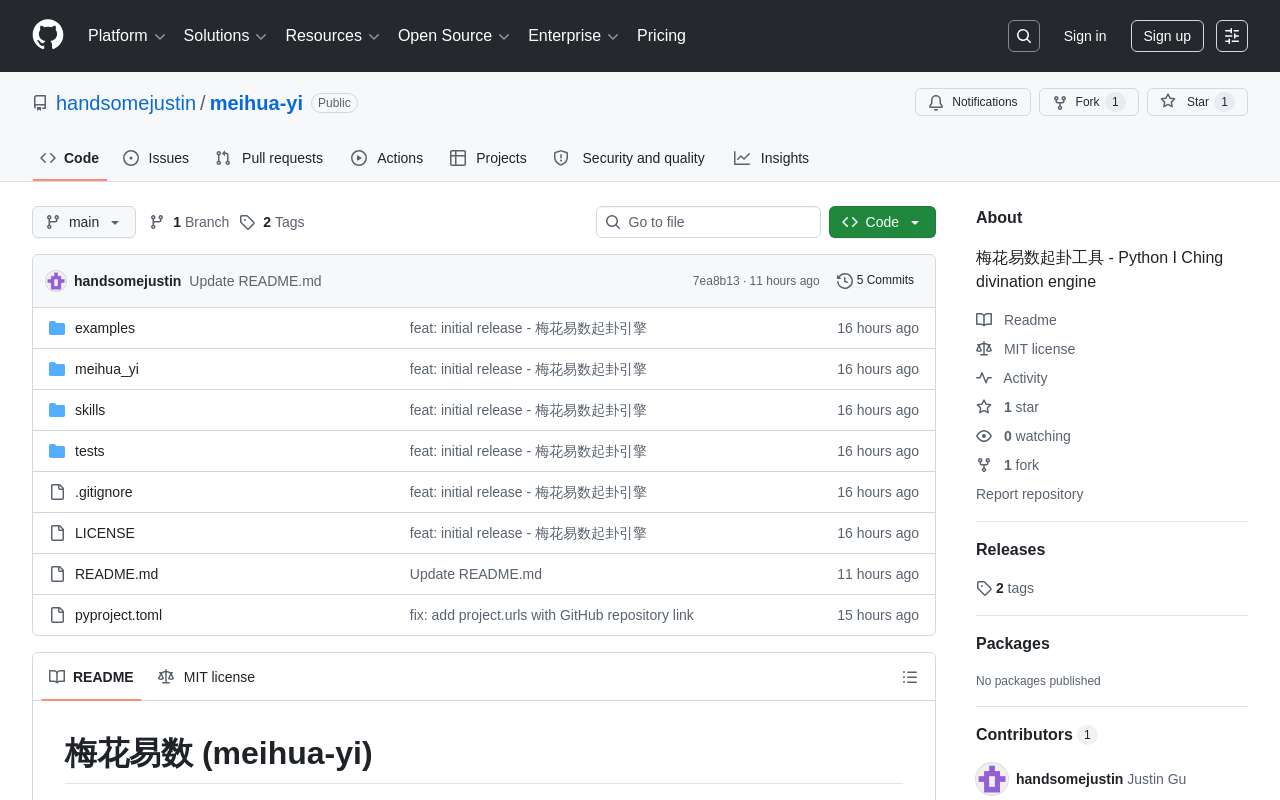
Task: Click the scale icon beside MIT license in About
Action: 984,349
